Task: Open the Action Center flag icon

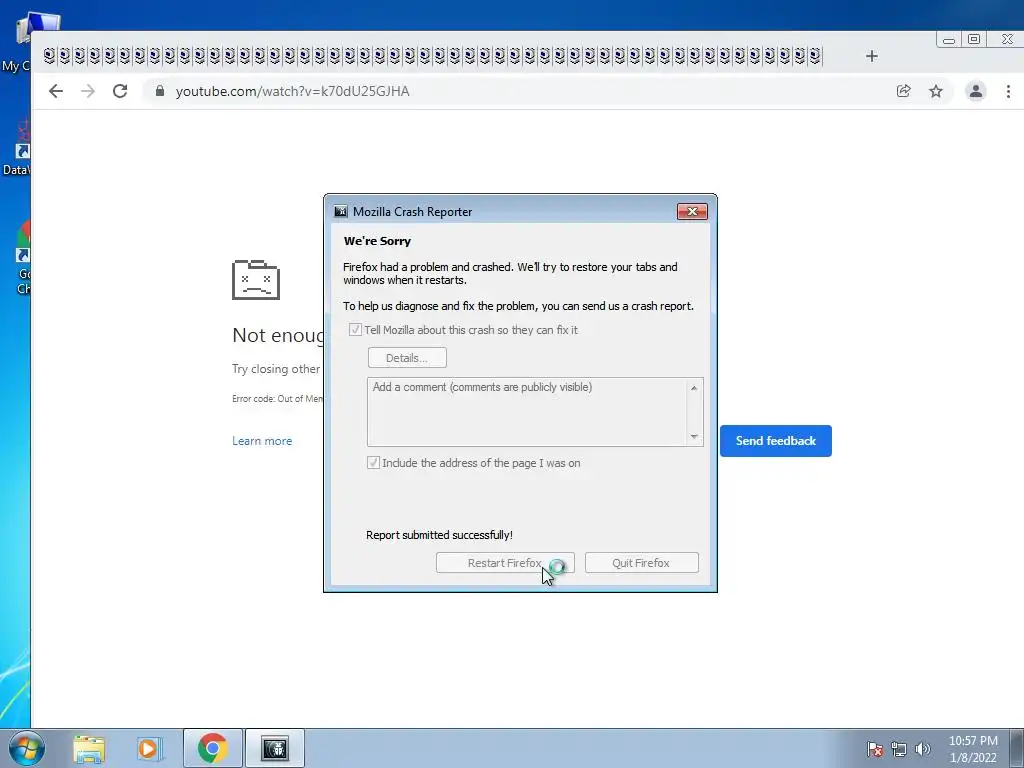Action: pos(875,749)
